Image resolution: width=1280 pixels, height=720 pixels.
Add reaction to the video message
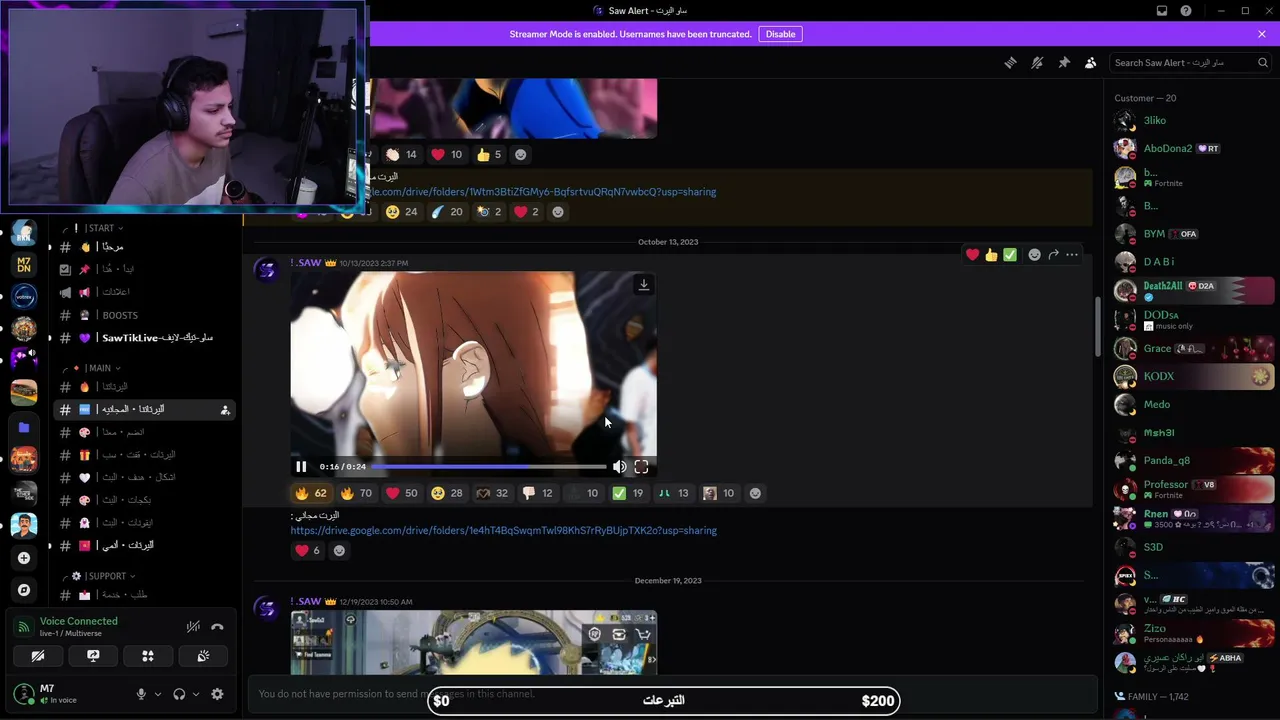[x=755, y=493]
